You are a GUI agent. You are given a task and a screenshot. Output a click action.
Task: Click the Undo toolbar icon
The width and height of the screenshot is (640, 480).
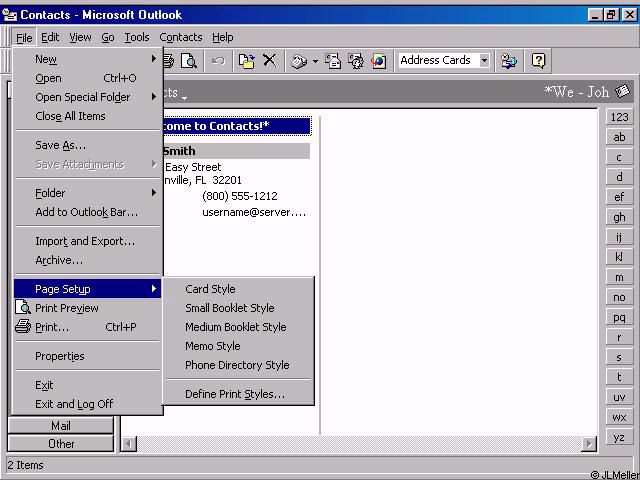[218, 61]
